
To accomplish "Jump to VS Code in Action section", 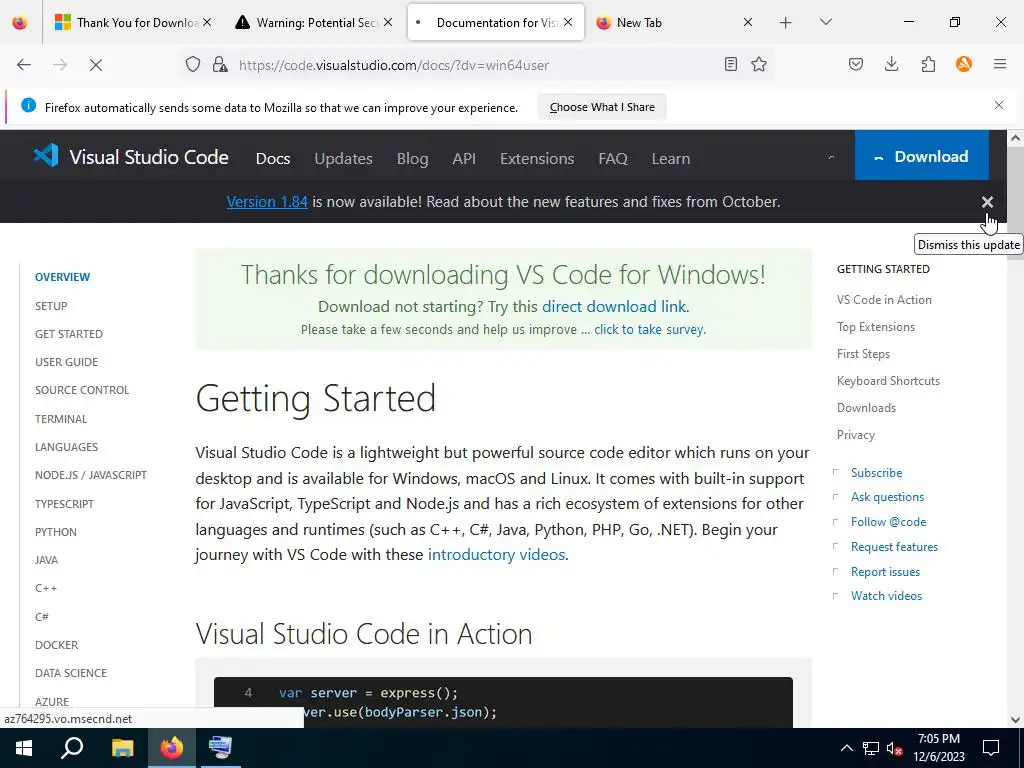I will point(884,300).
